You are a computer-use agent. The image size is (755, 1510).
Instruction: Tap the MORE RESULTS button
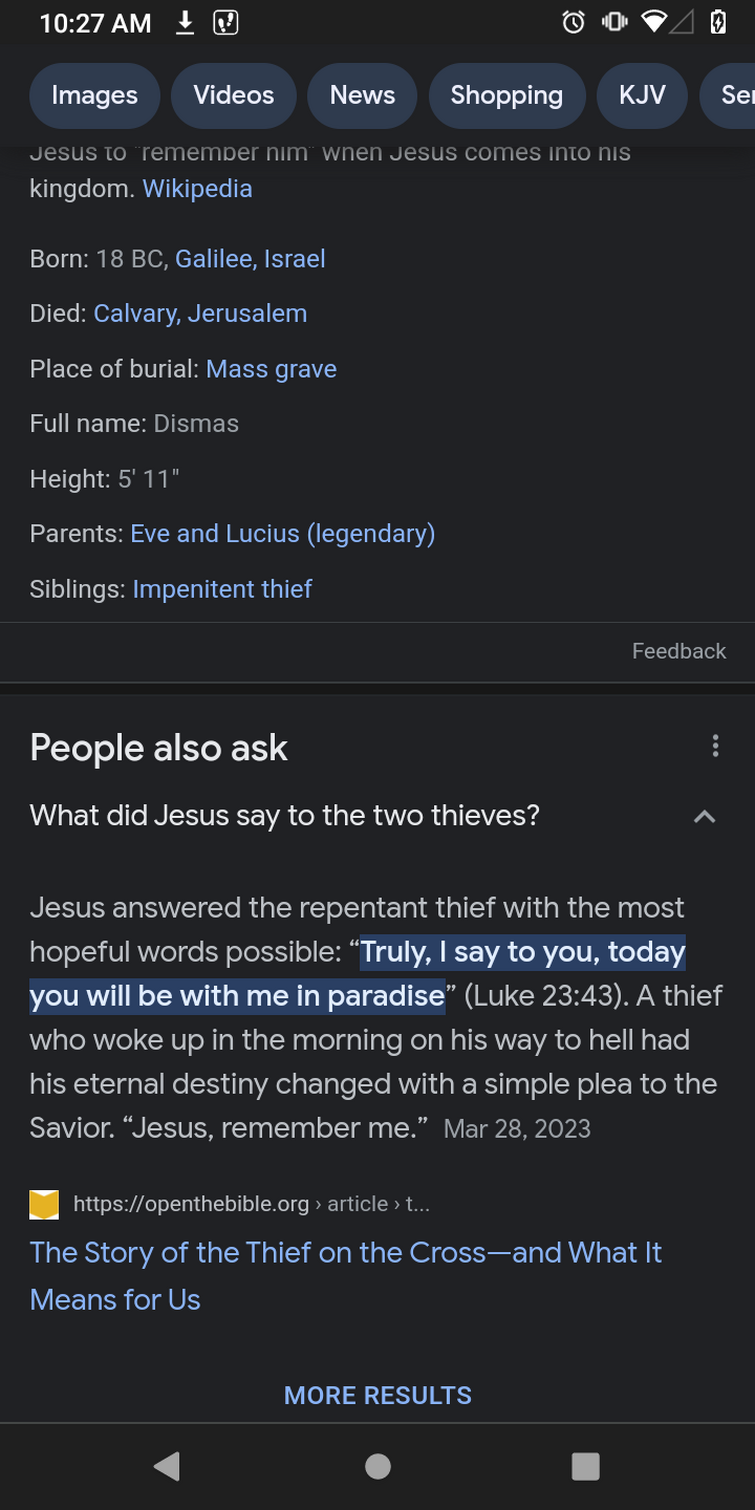(x=378, y=1395)
